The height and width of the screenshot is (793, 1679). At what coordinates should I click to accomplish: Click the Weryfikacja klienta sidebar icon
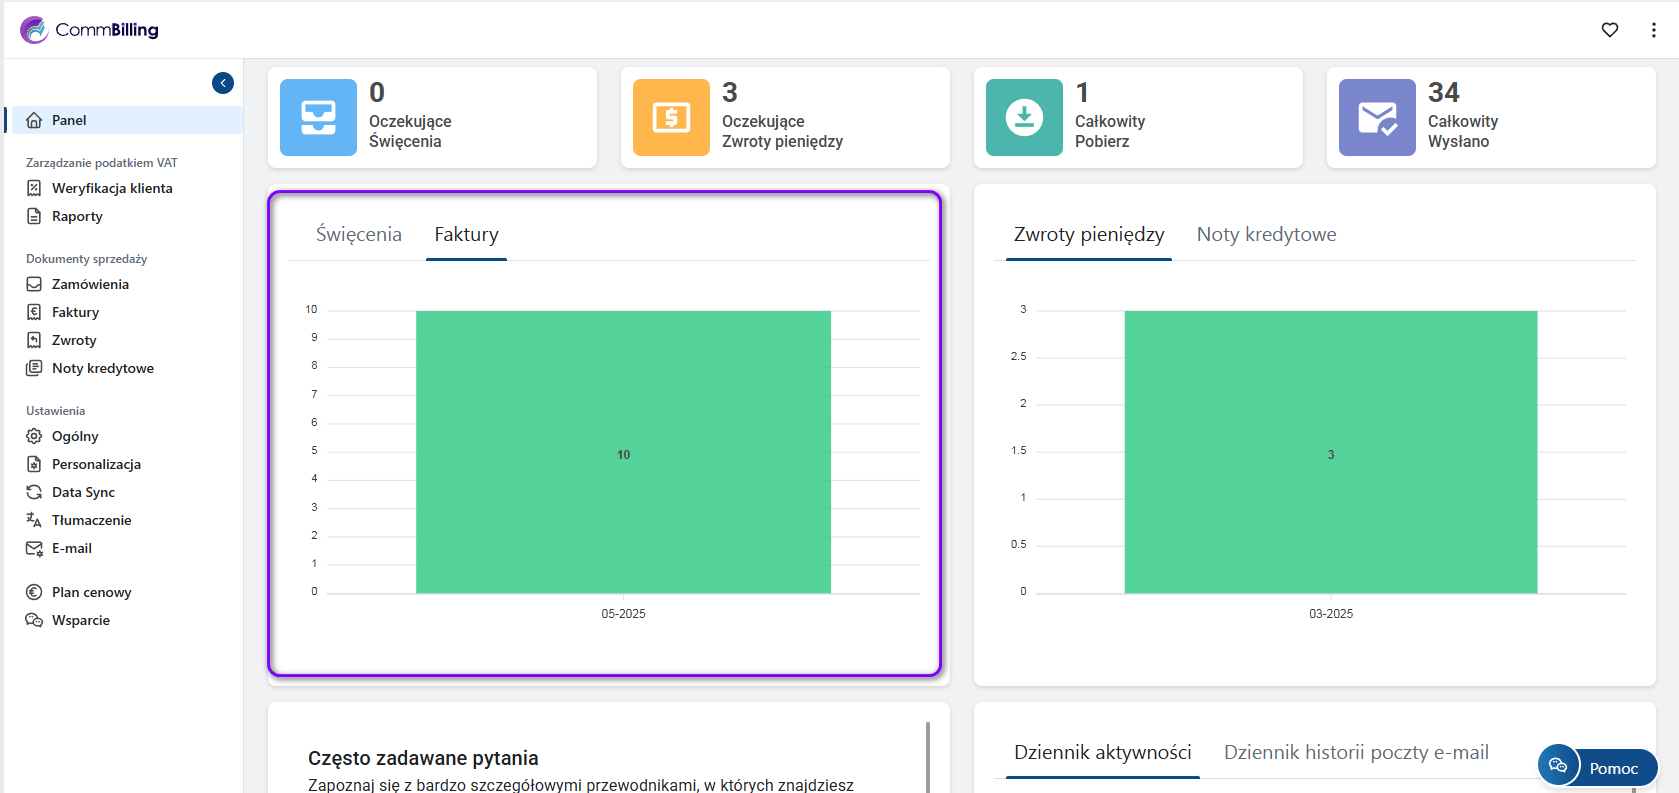pos(34,188)
